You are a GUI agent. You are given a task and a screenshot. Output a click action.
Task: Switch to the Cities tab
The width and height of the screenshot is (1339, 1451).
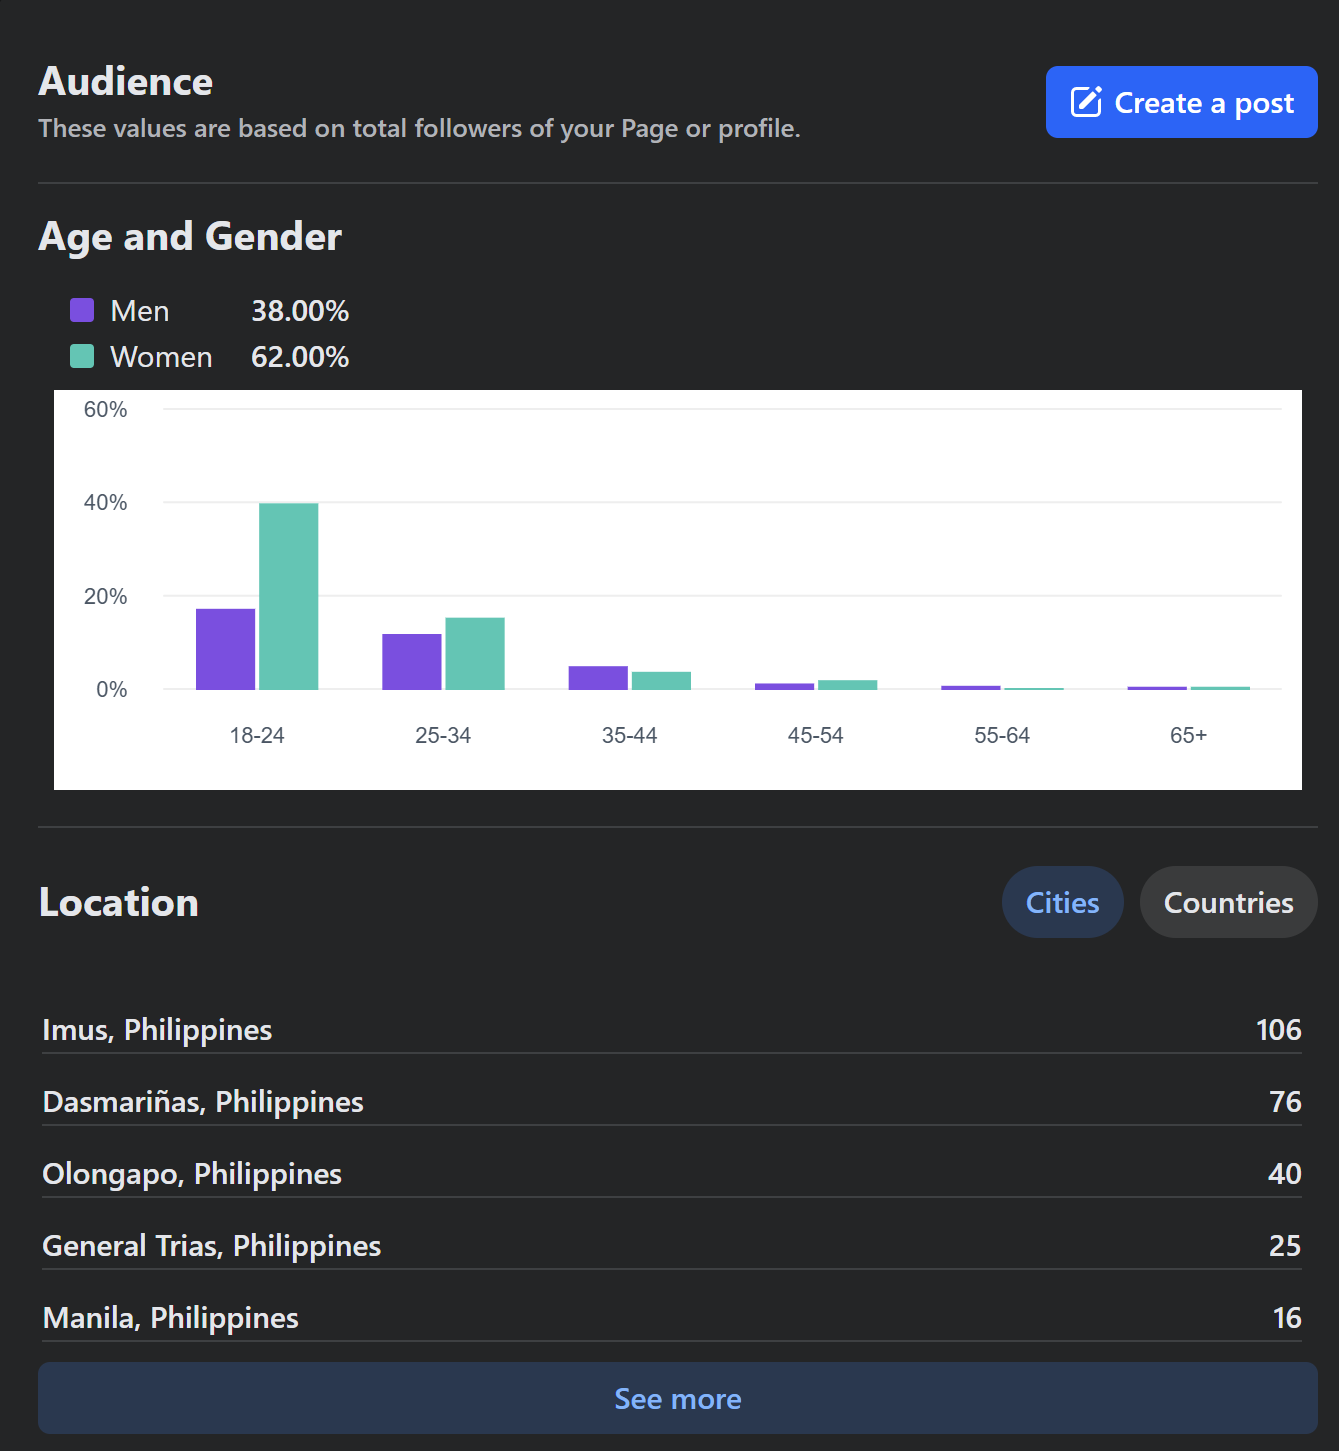point(1062,902)
